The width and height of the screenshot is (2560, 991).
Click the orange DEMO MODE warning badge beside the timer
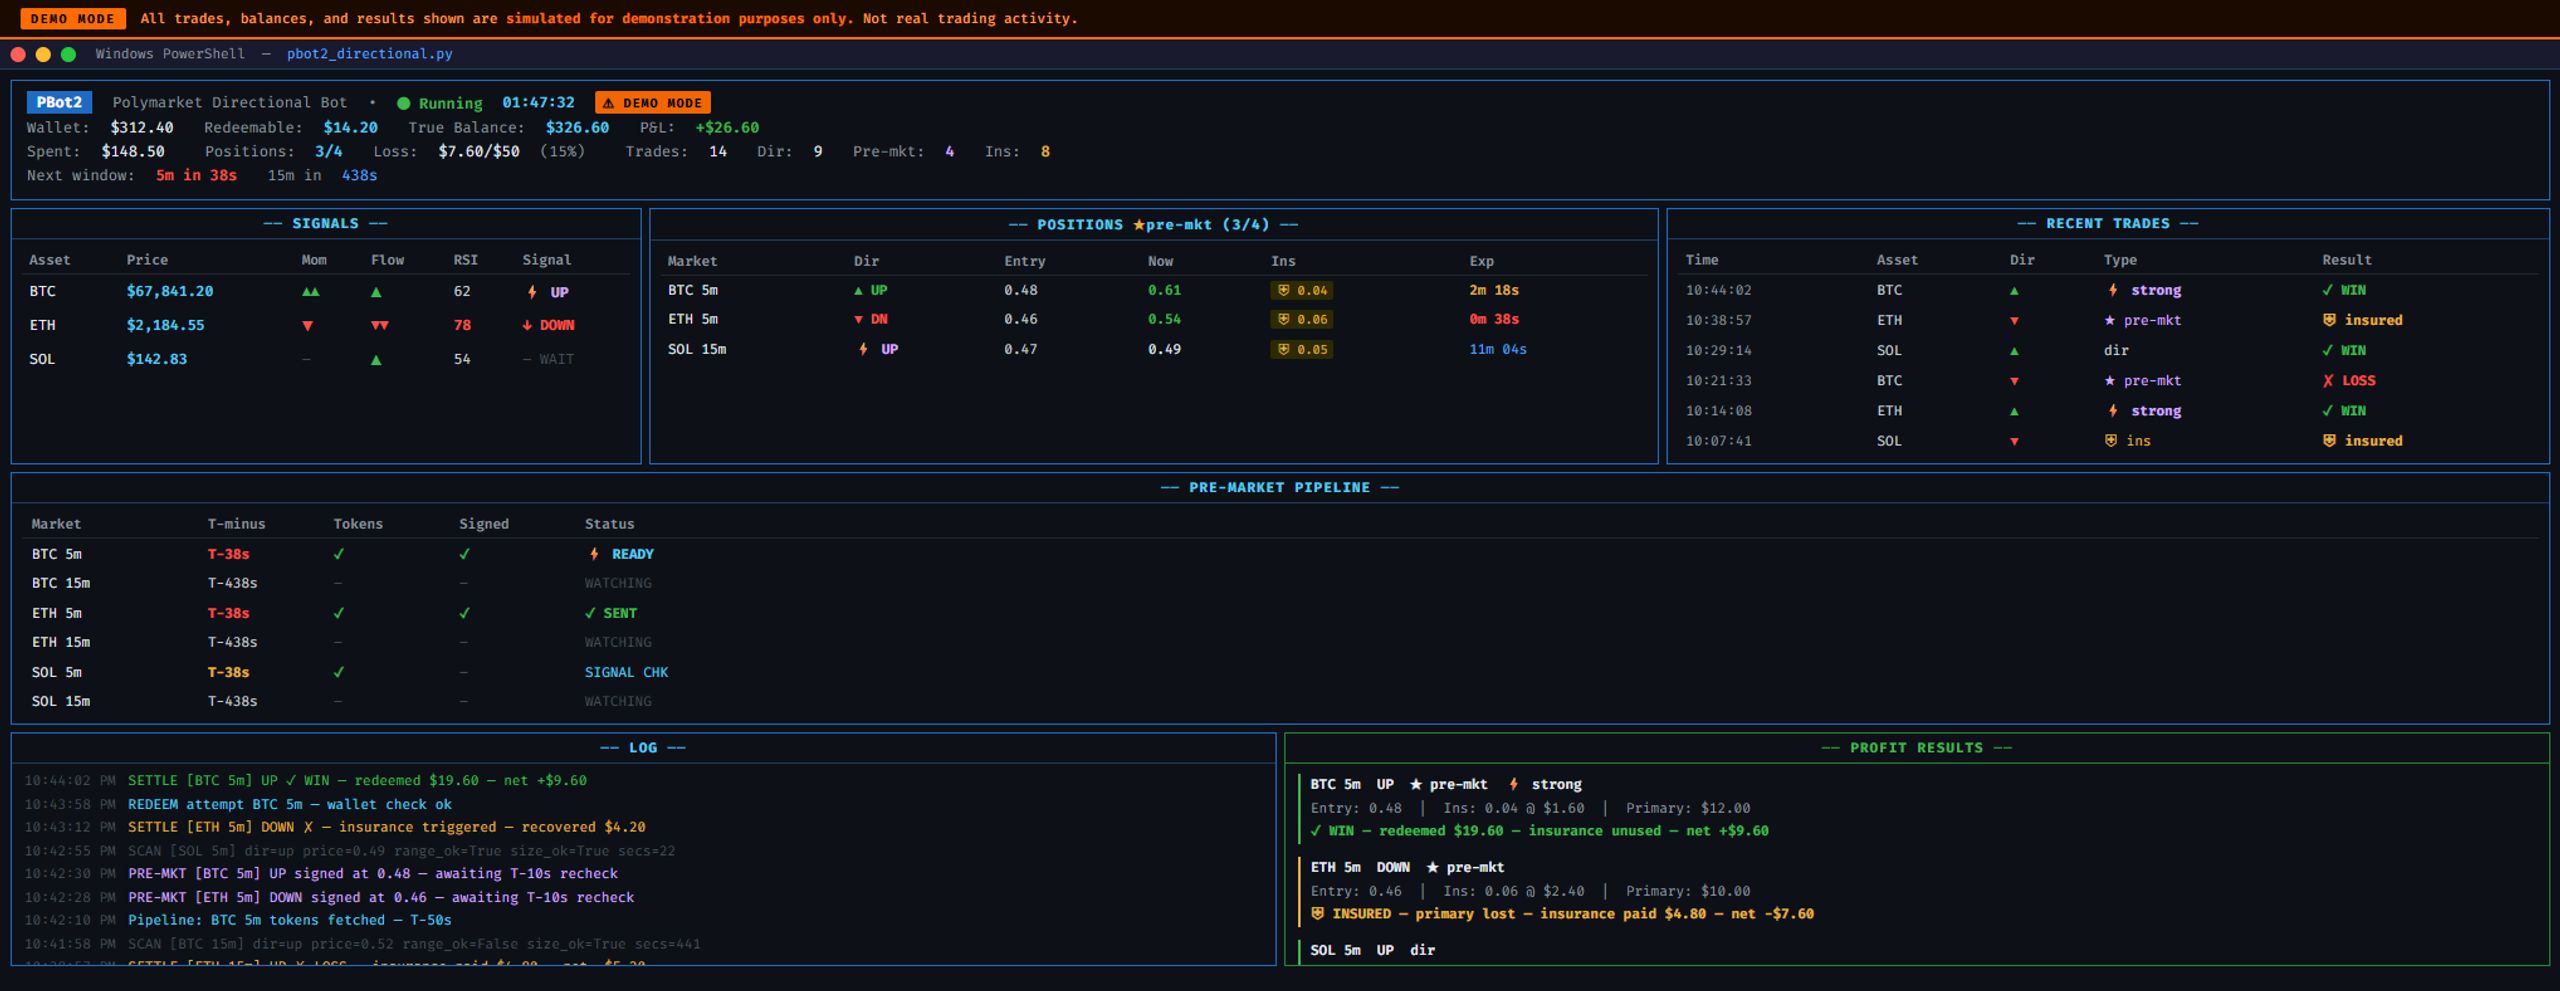(x=652, y=103)
